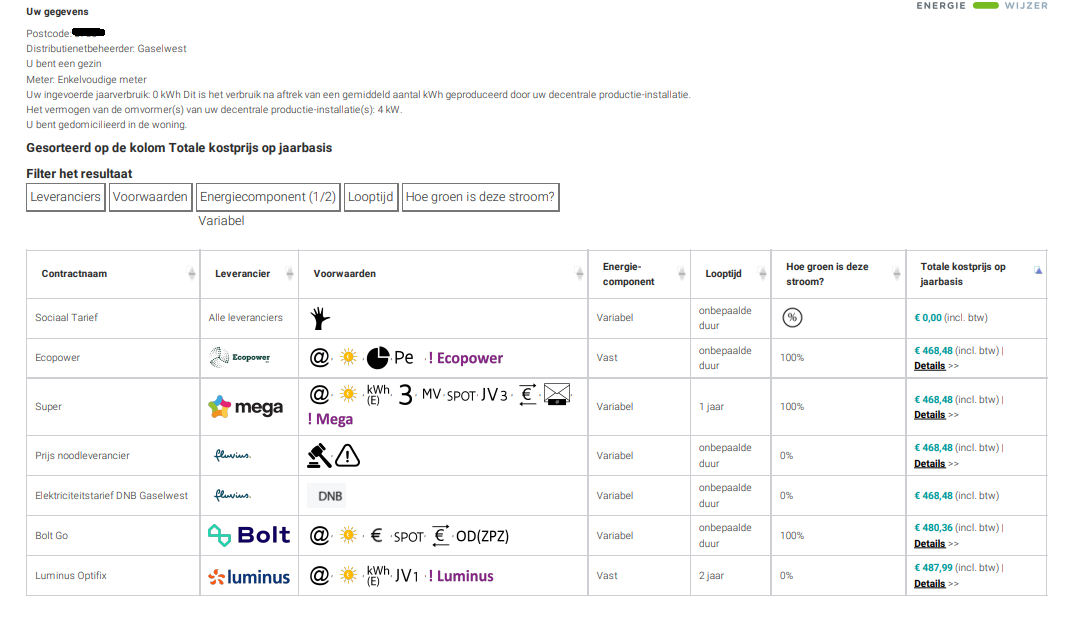The height and width of the screenshot is (634, 1080).
Task: Click the pie chart icon in Ecopower row
Action: 377,358
